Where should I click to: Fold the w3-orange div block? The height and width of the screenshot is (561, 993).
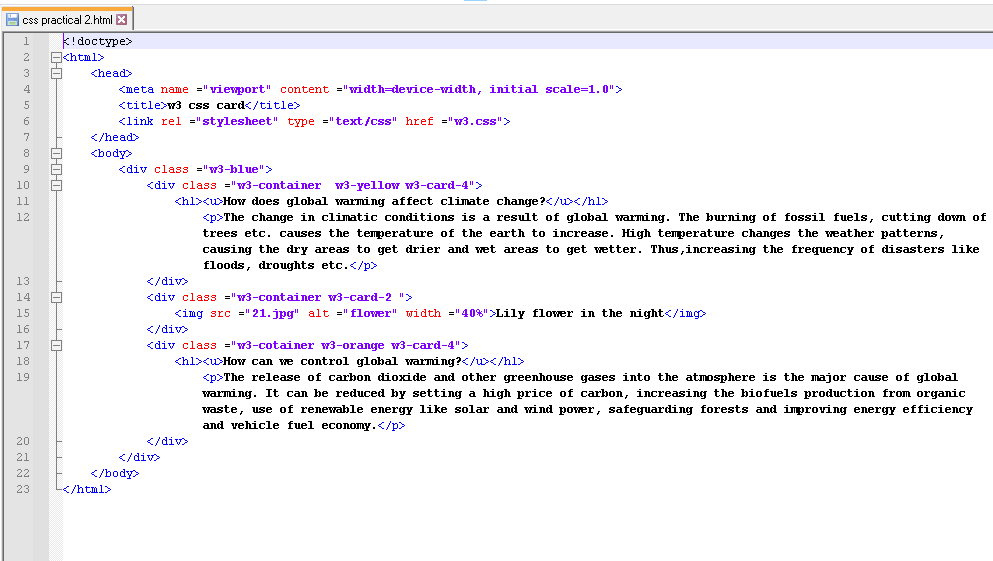tap(56, 345)
